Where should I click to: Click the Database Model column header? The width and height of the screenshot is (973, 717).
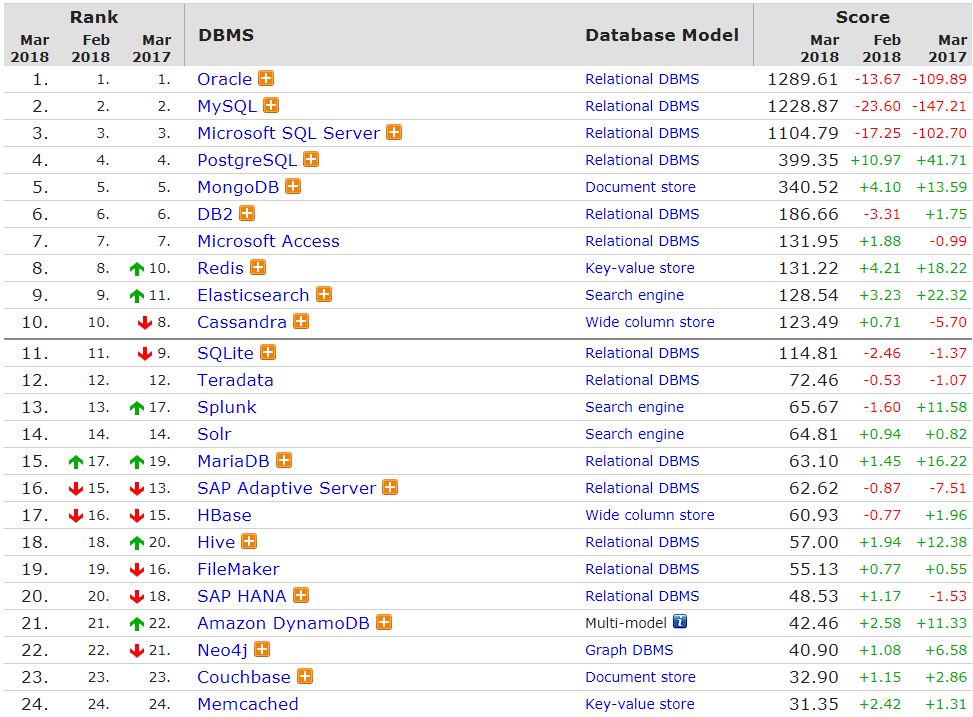(662, 35)
